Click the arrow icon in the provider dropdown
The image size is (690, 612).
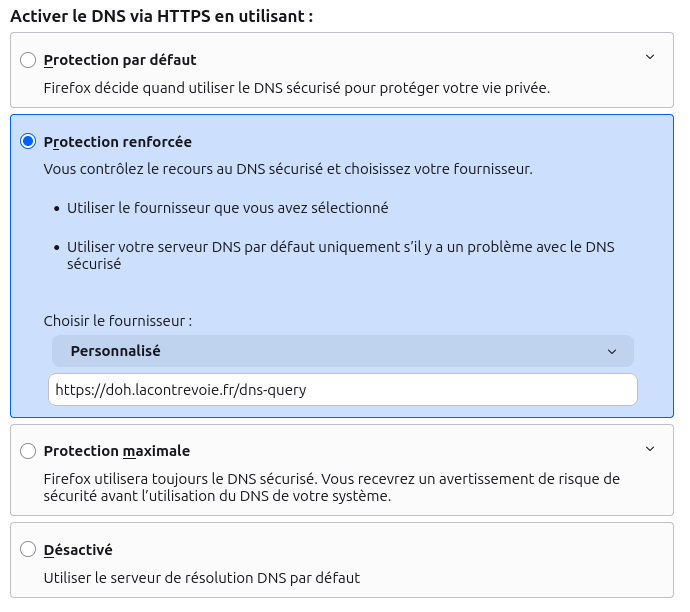click(x=612, y=352)
